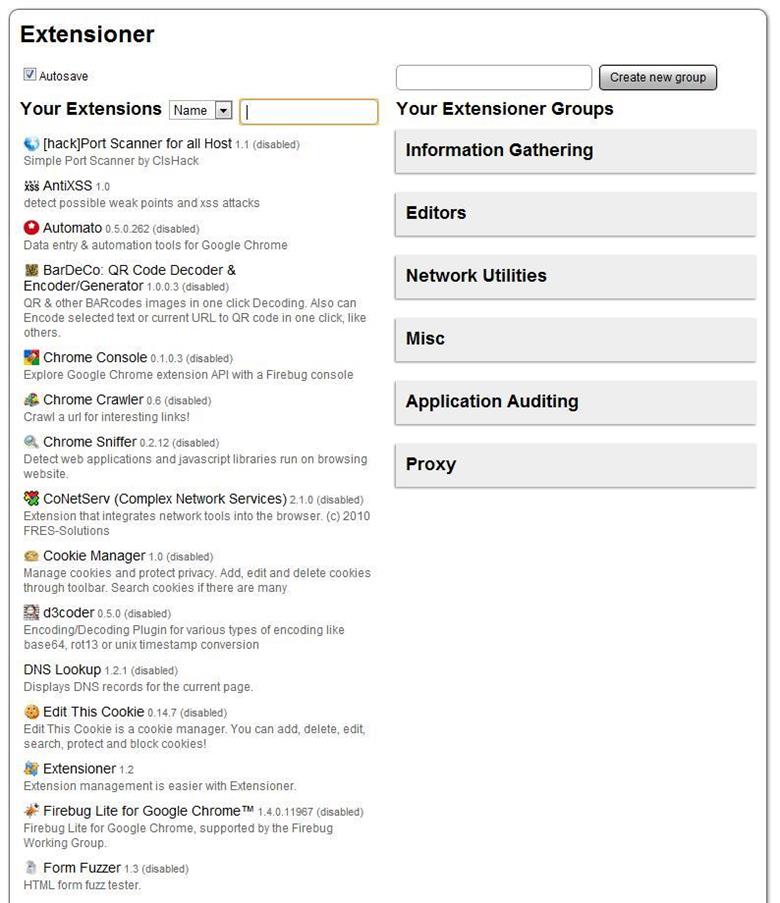The image size is (780, 903).
Task: Click the Edit This Cookie icon
Action: (31, 712)
